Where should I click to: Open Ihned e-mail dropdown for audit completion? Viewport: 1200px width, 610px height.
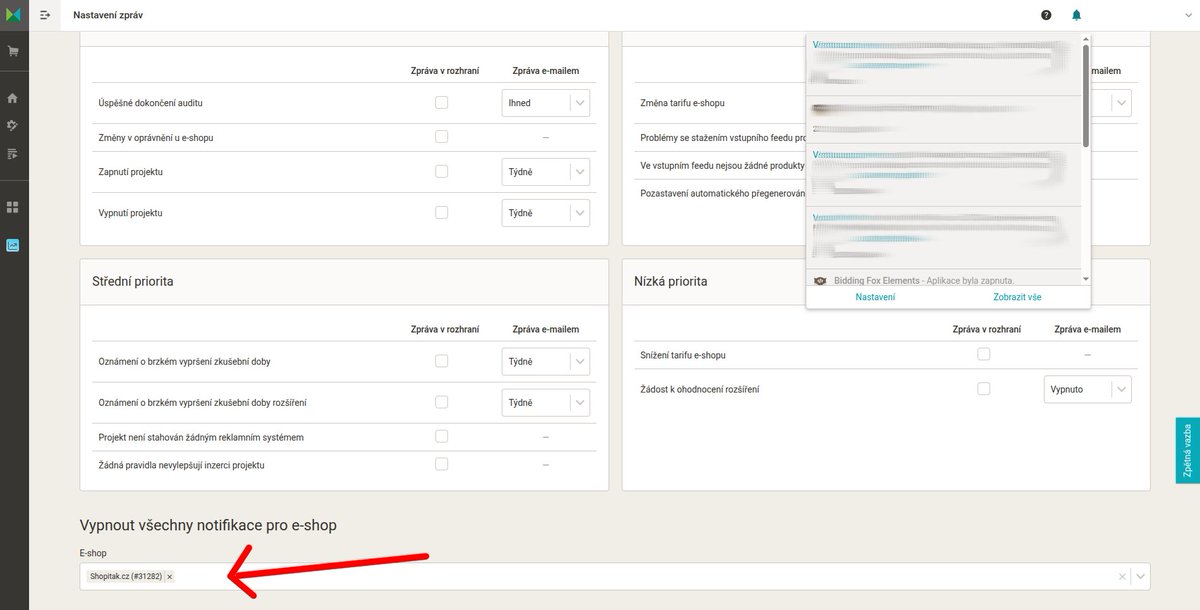click(x=545, y=103)
